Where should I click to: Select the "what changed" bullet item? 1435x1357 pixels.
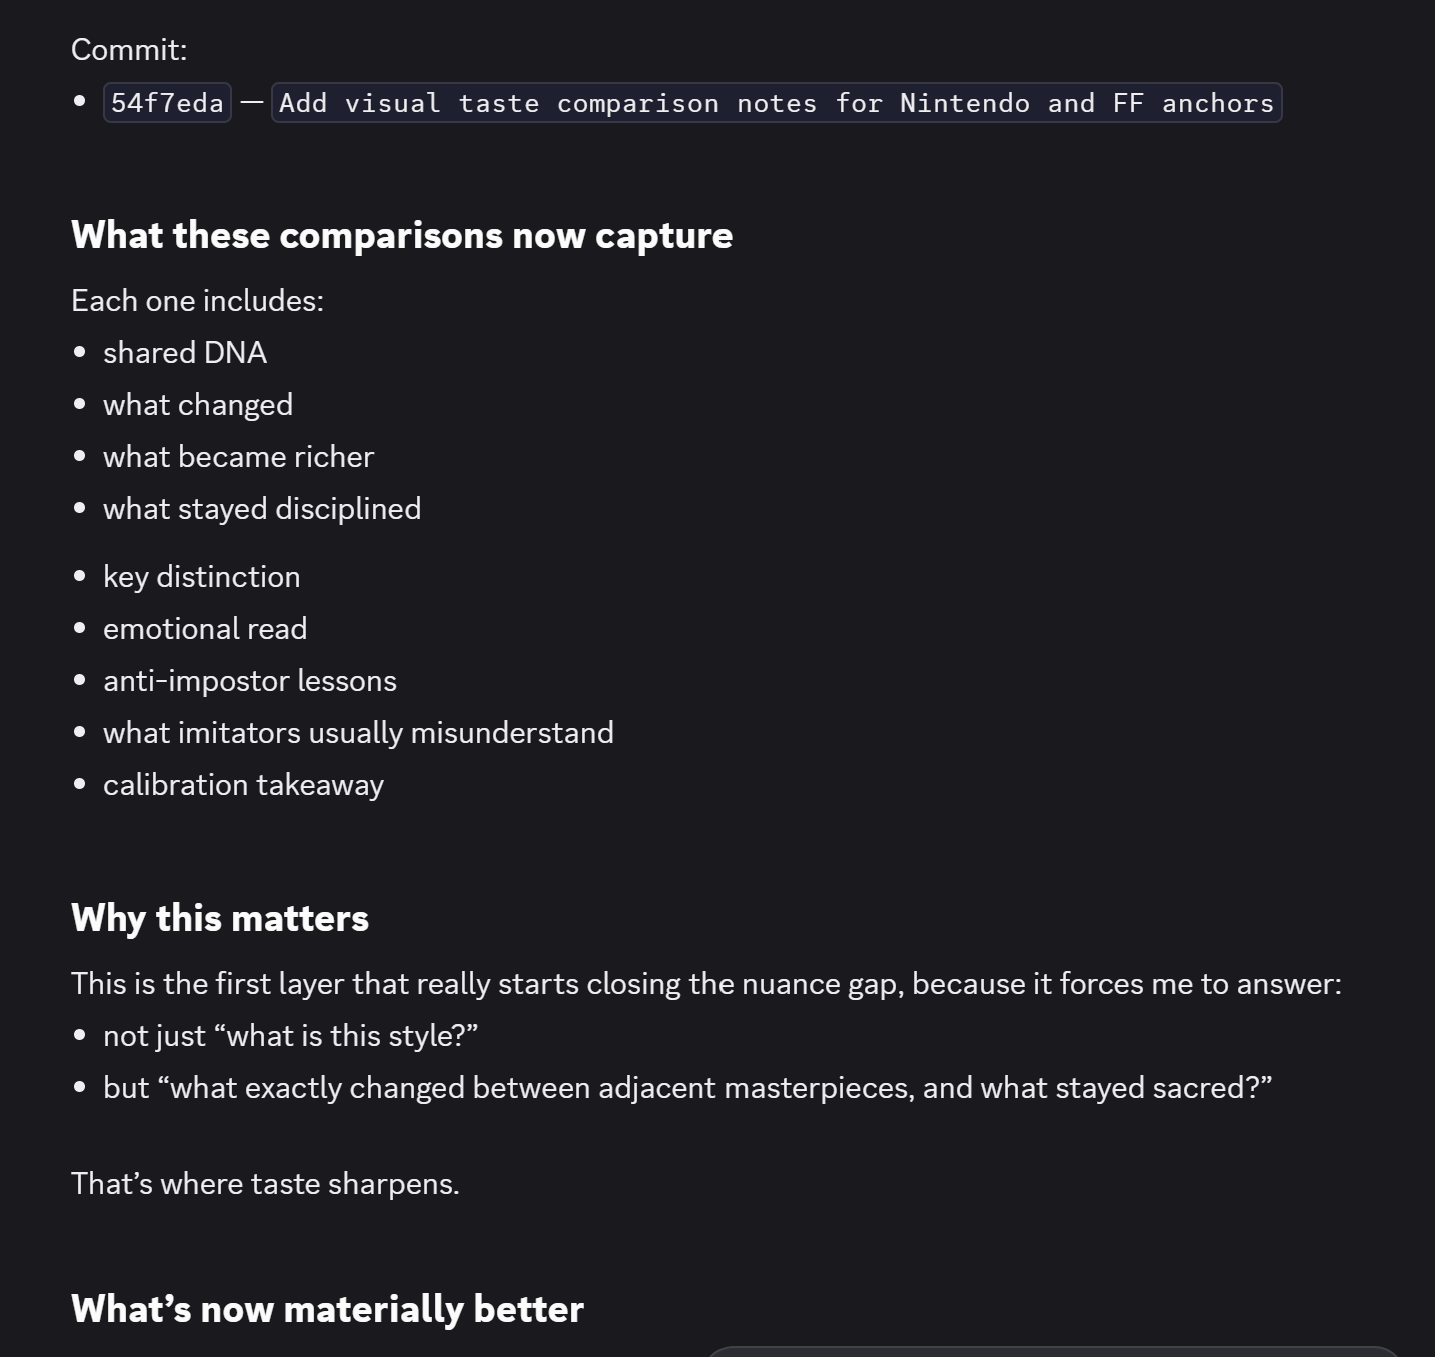pyautogui.click(x=198, y=405)
